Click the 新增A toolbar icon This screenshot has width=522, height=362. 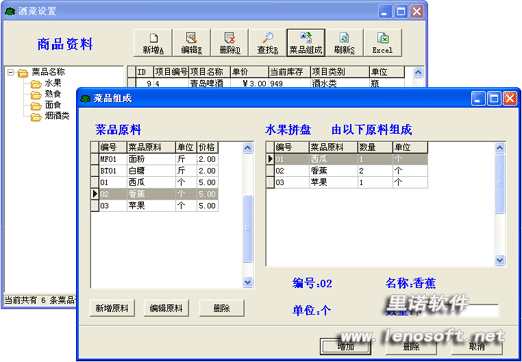tap(153, 43)
